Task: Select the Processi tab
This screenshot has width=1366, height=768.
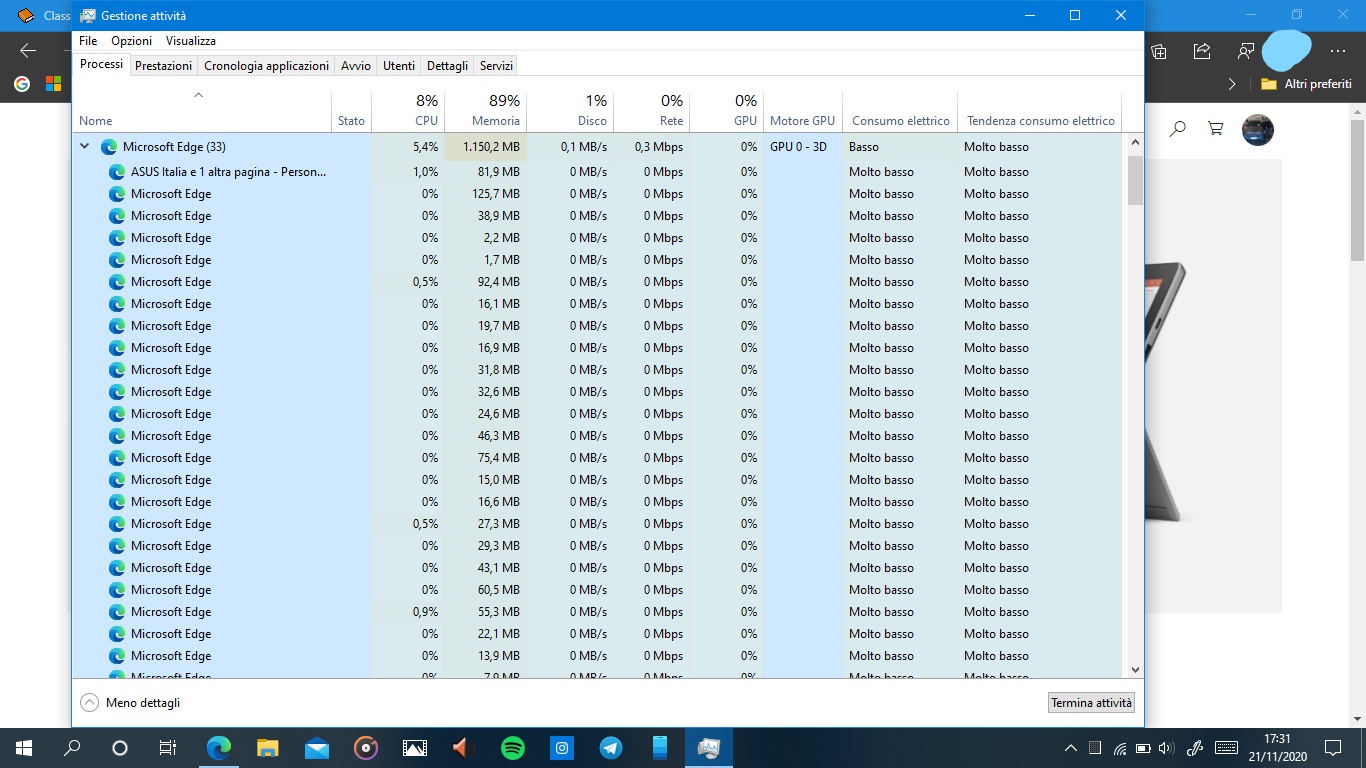Action: click(101, 64)
